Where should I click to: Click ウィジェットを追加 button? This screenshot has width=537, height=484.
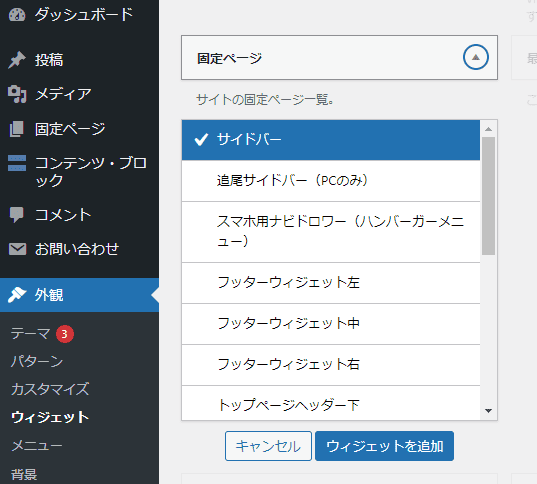pos(385,446)
